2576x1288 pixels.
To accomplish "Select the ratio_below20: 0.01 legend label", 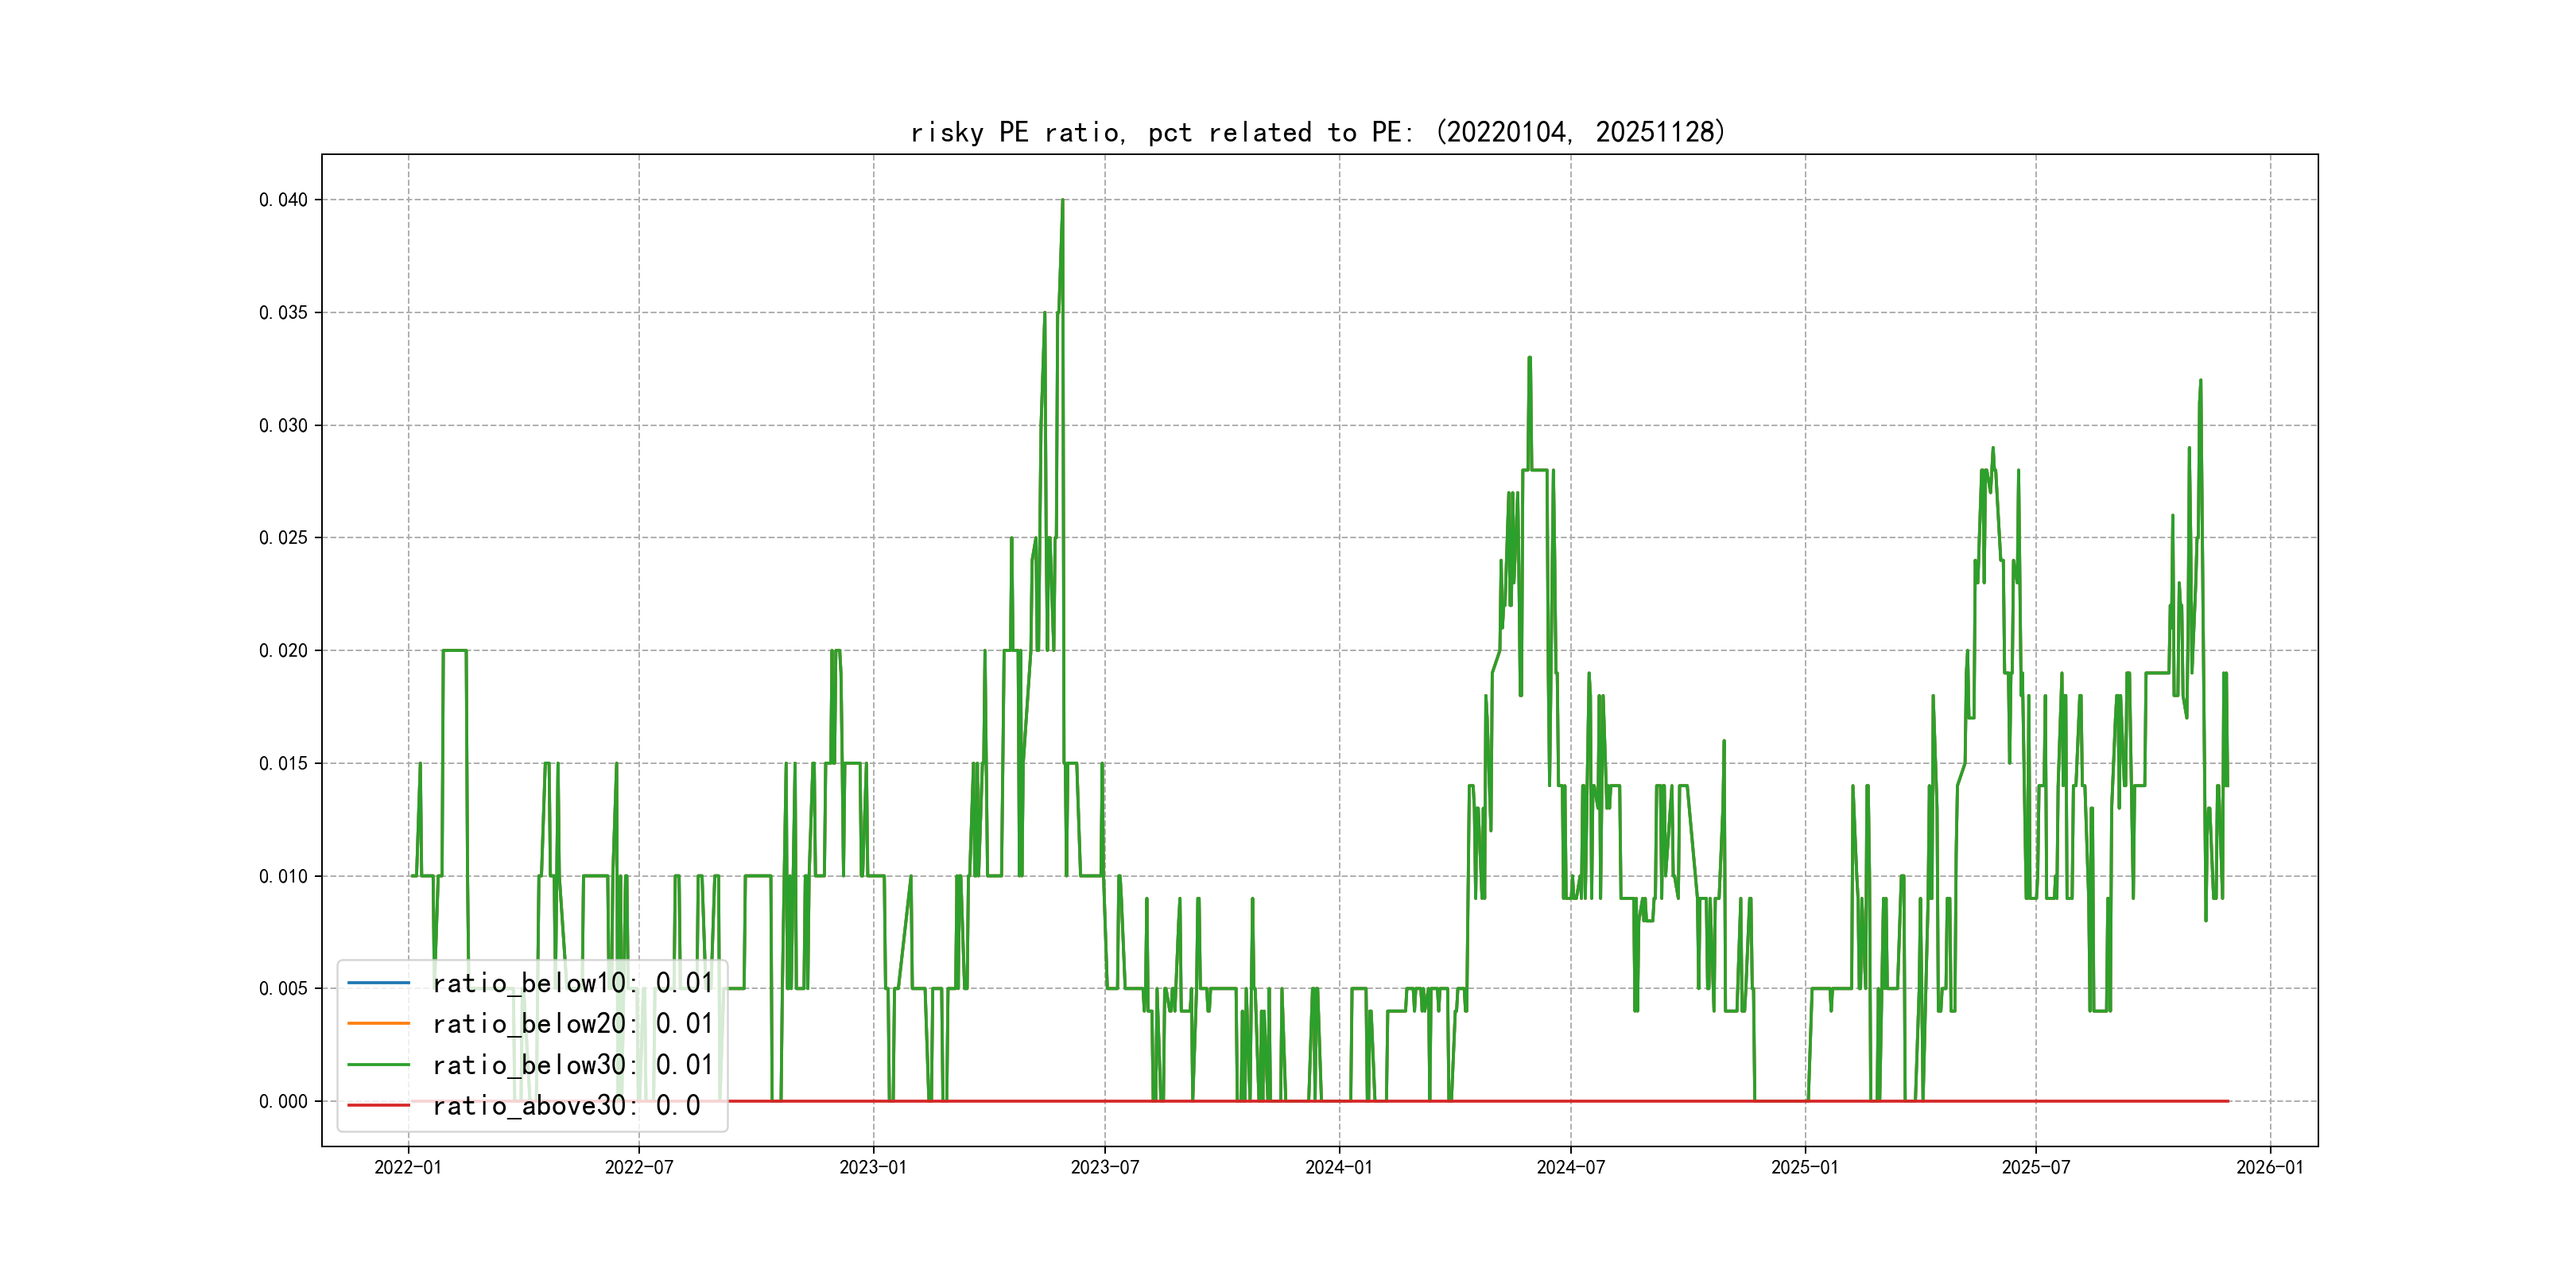I will [572, 1024].
